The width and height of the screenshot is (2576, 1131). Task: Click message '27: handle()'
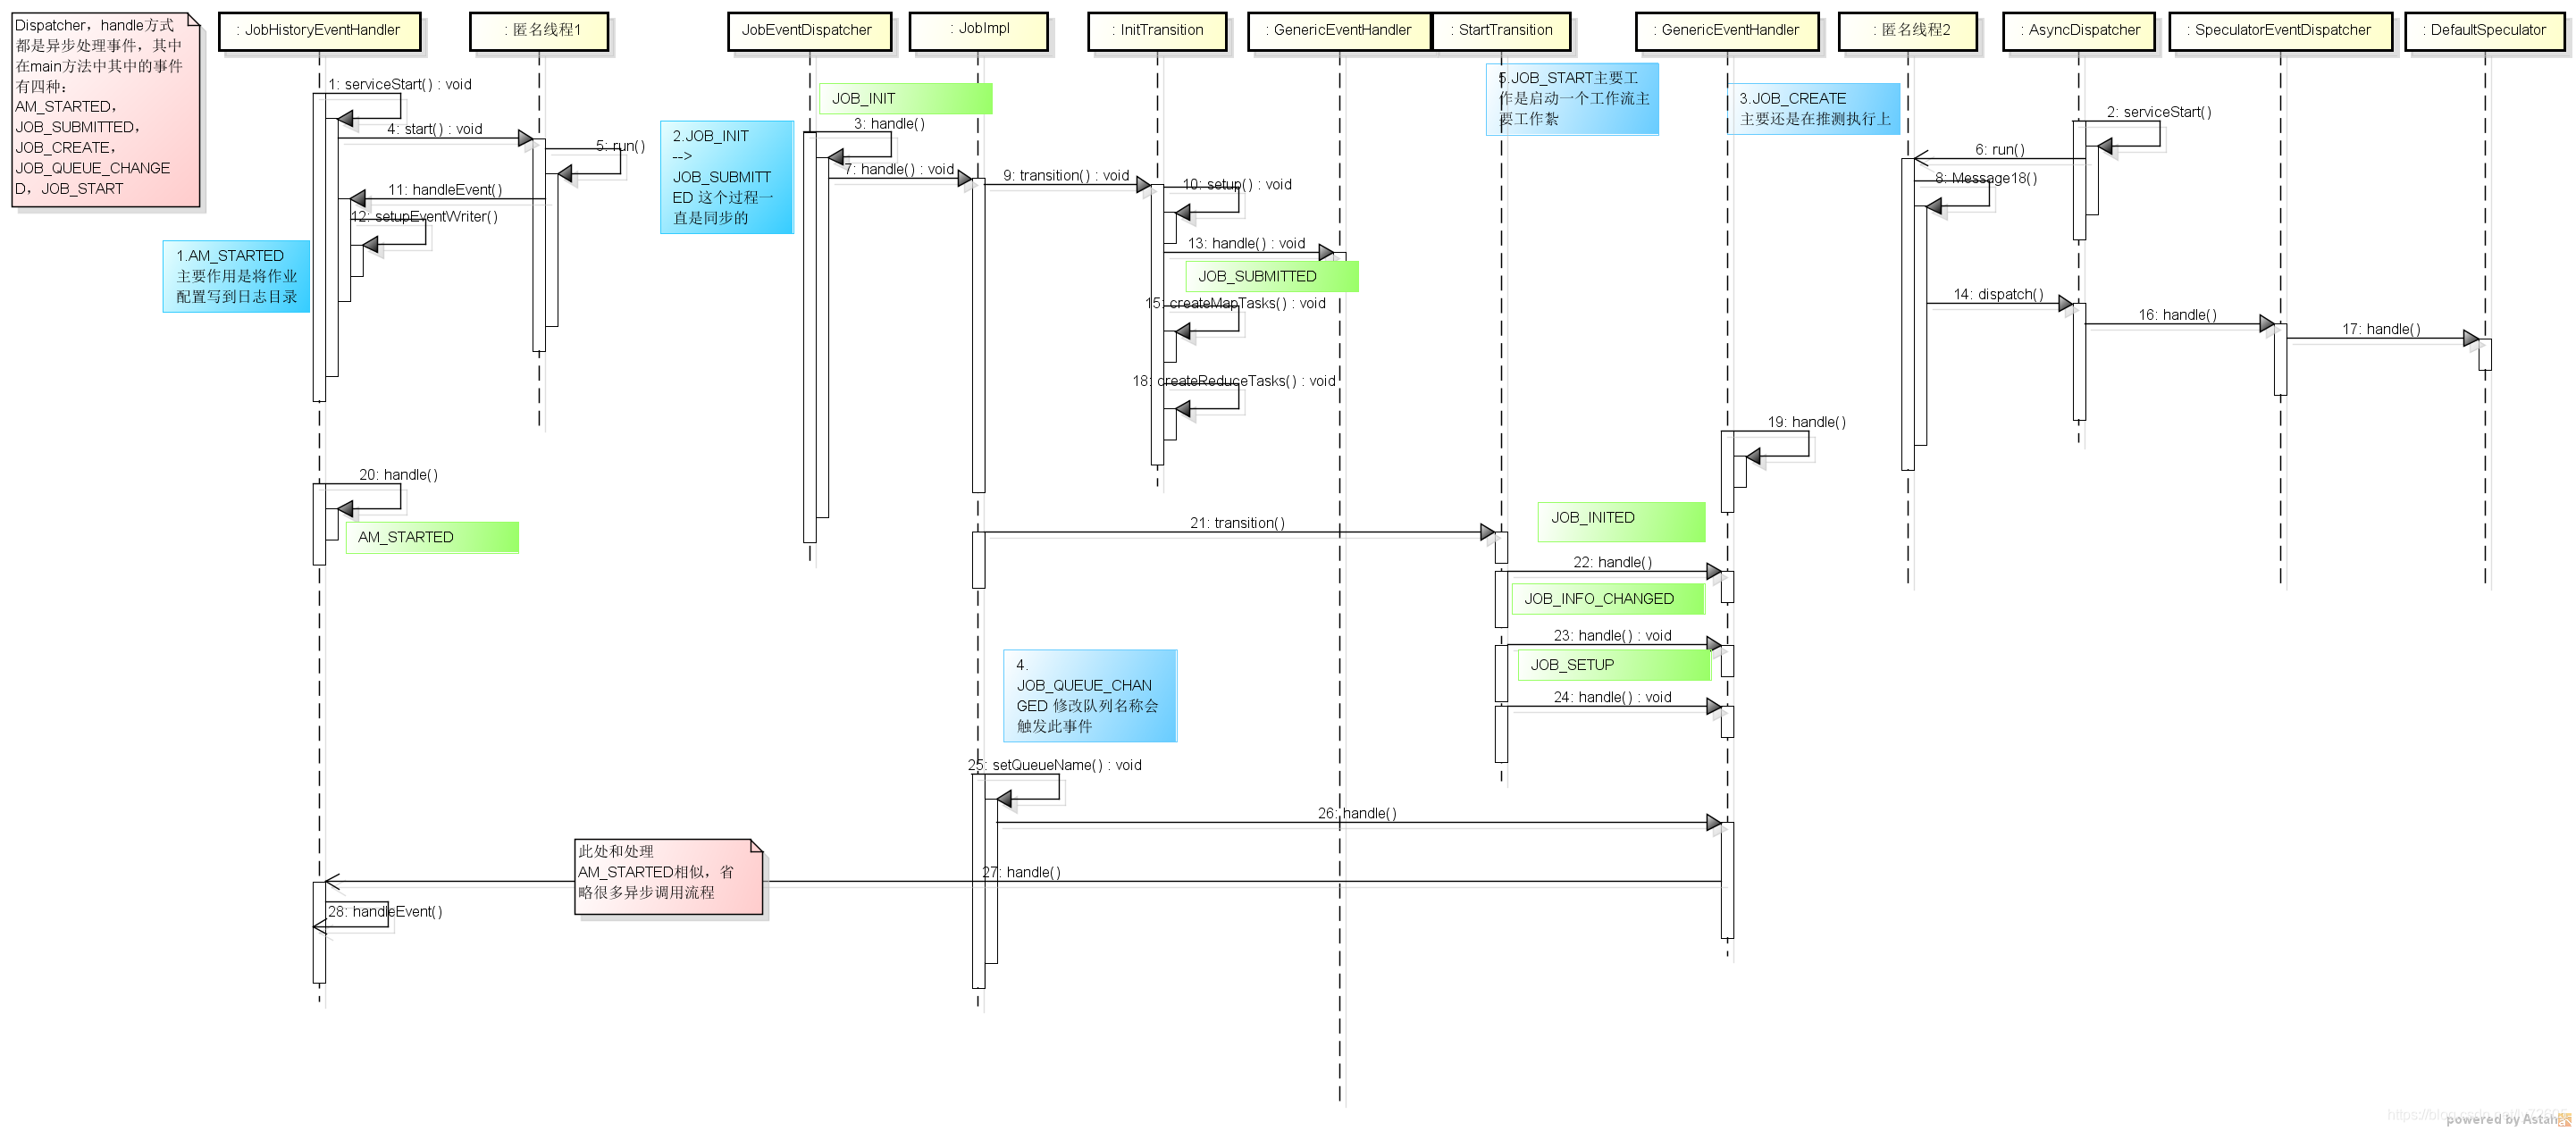point(1021,873)
